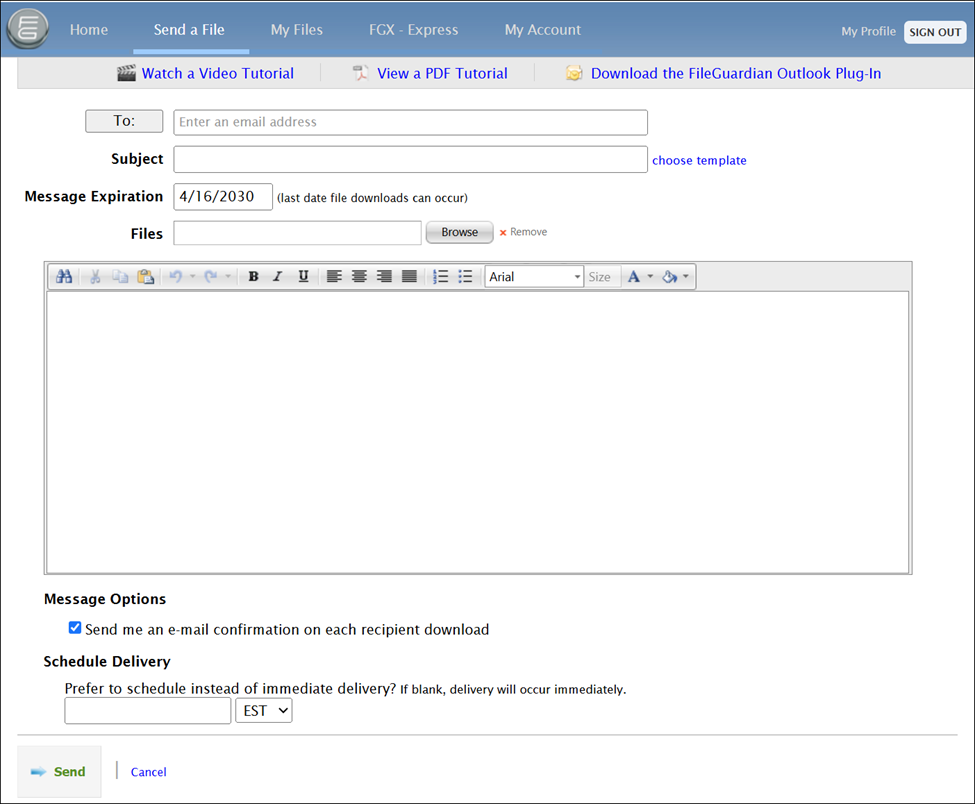Click the font color A icon
This screenshot has height=804, width=975.
coord(634,277)
